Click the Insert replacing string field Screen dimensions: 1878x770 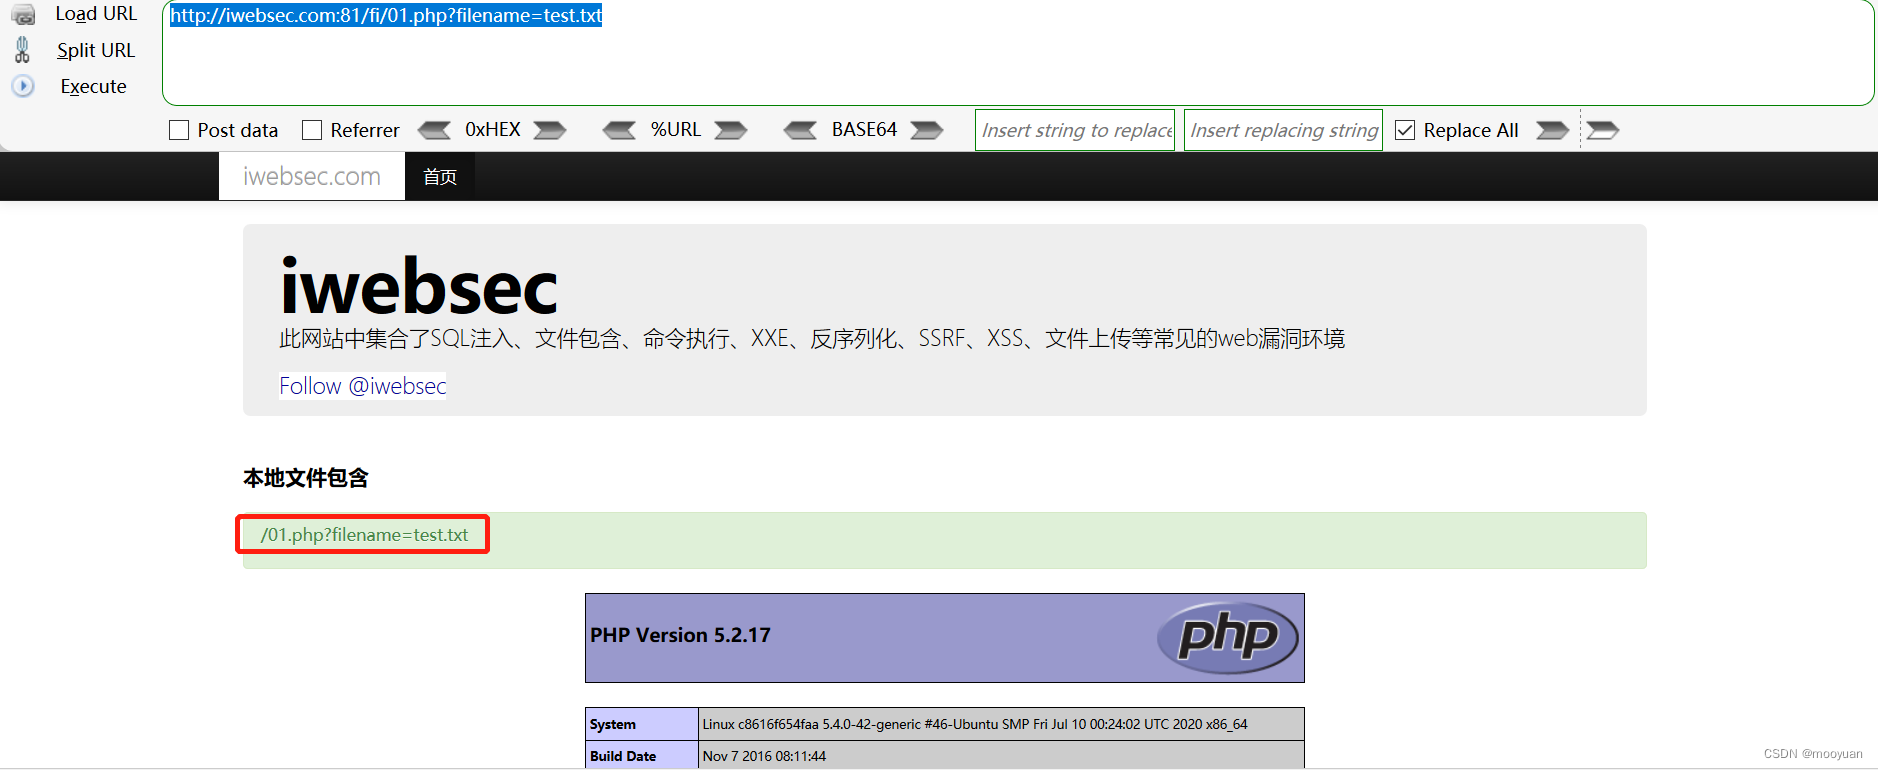point(1283,130)
